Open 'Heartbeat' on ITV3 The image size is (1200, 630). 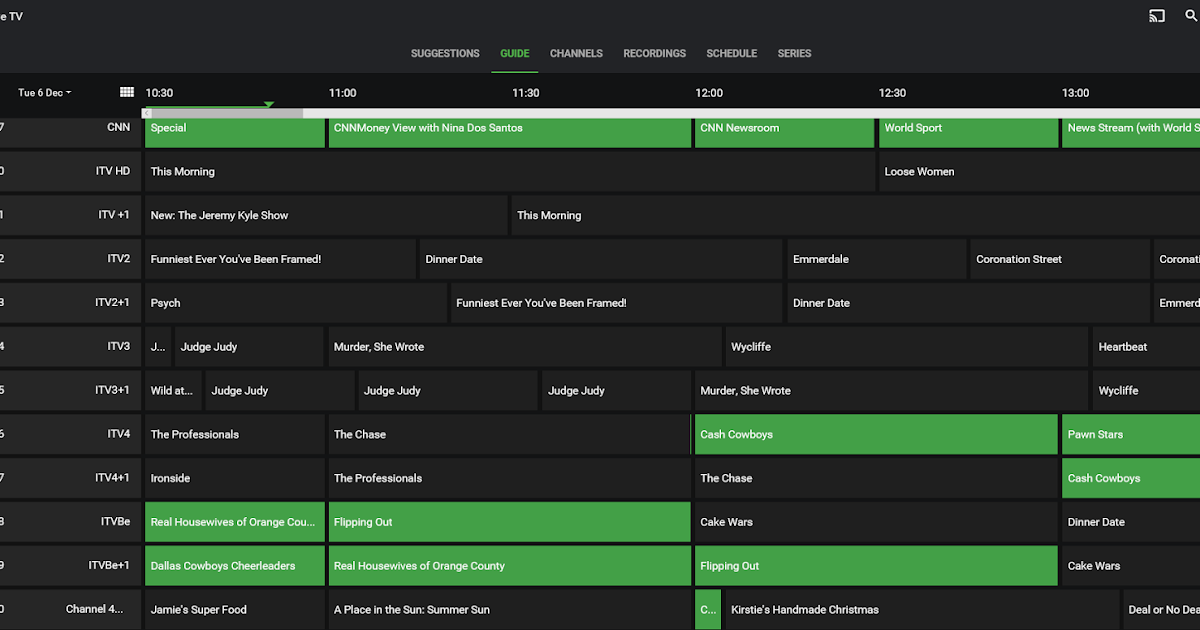[1146, 347]
